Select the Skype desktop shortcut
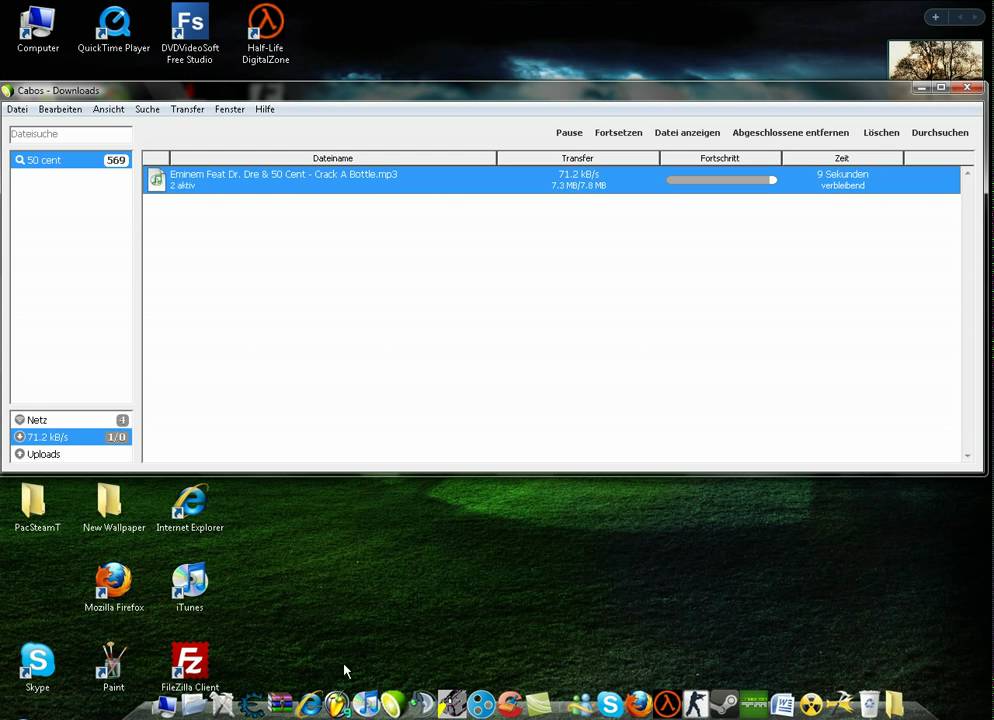 pyautogui.click(x=37, y=667)
